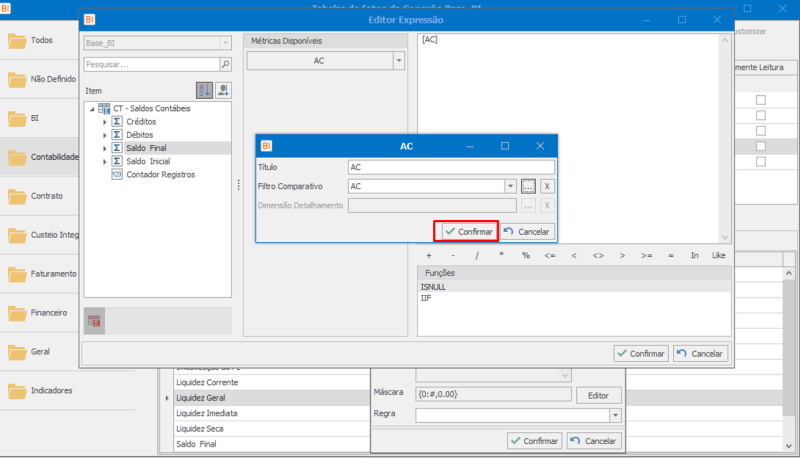Insert the In operator
Image resolution: width=800 pixels, height=458 pixels.
[694, 256]
